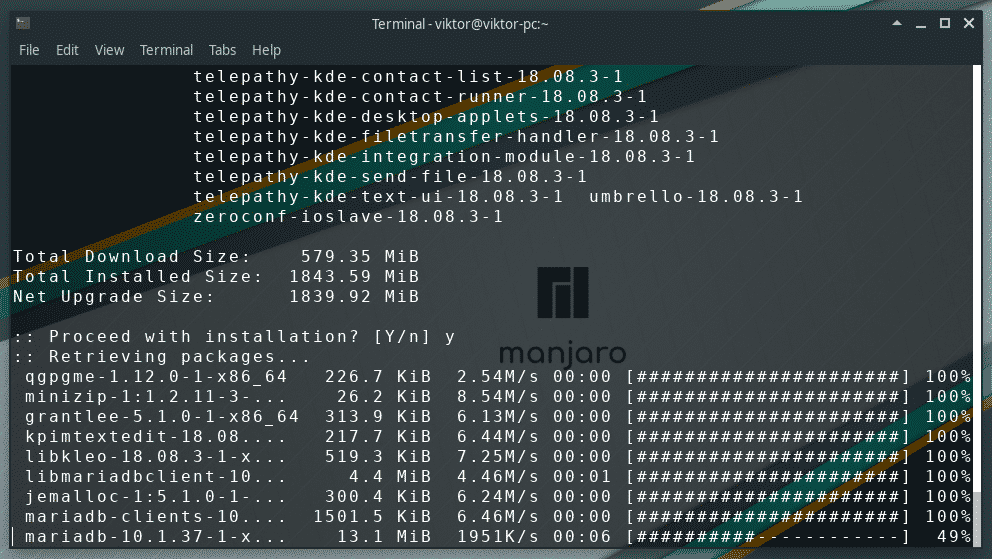Image resolution: width=992 pixels, height=559 pixels.
Task: Click the 'Proceed with installation? [Y/n]' prompt line
Action: pos(234,337)
